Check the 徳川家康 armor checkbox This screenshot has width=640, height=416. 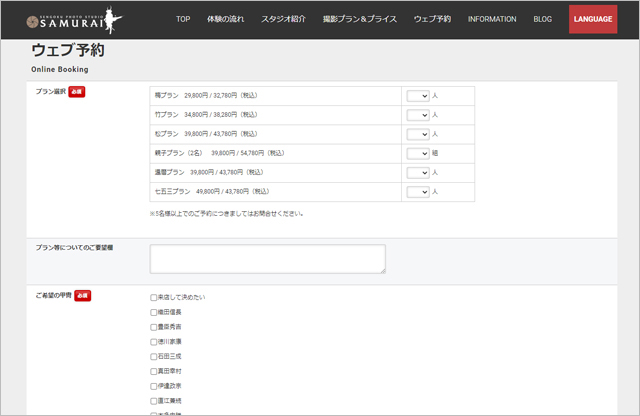(153, 342)
